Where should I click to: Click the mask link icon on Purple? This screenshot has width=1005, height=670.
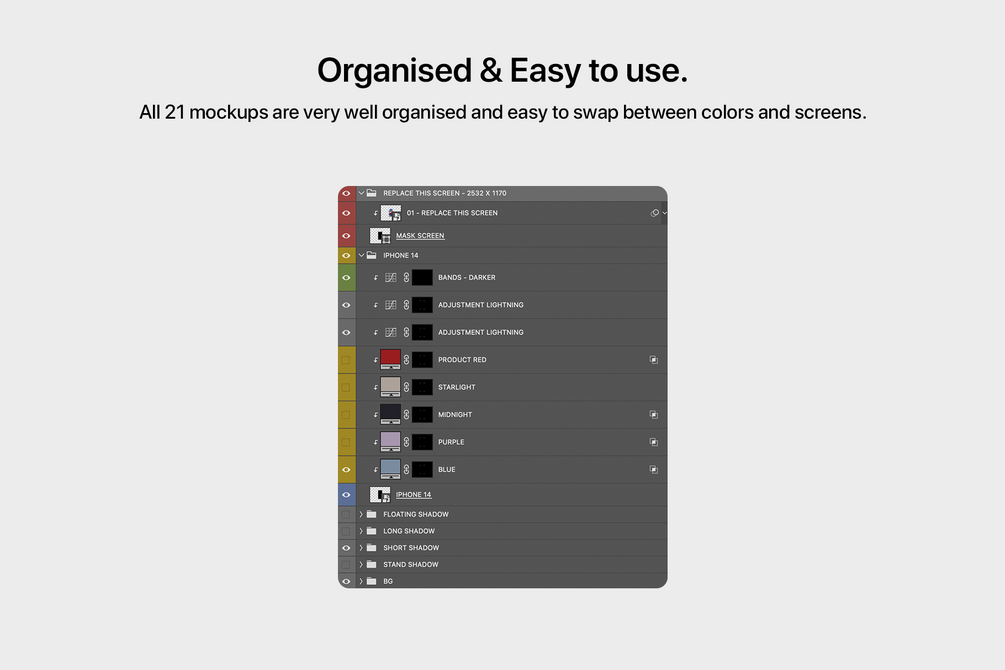(x=406, y=442)
